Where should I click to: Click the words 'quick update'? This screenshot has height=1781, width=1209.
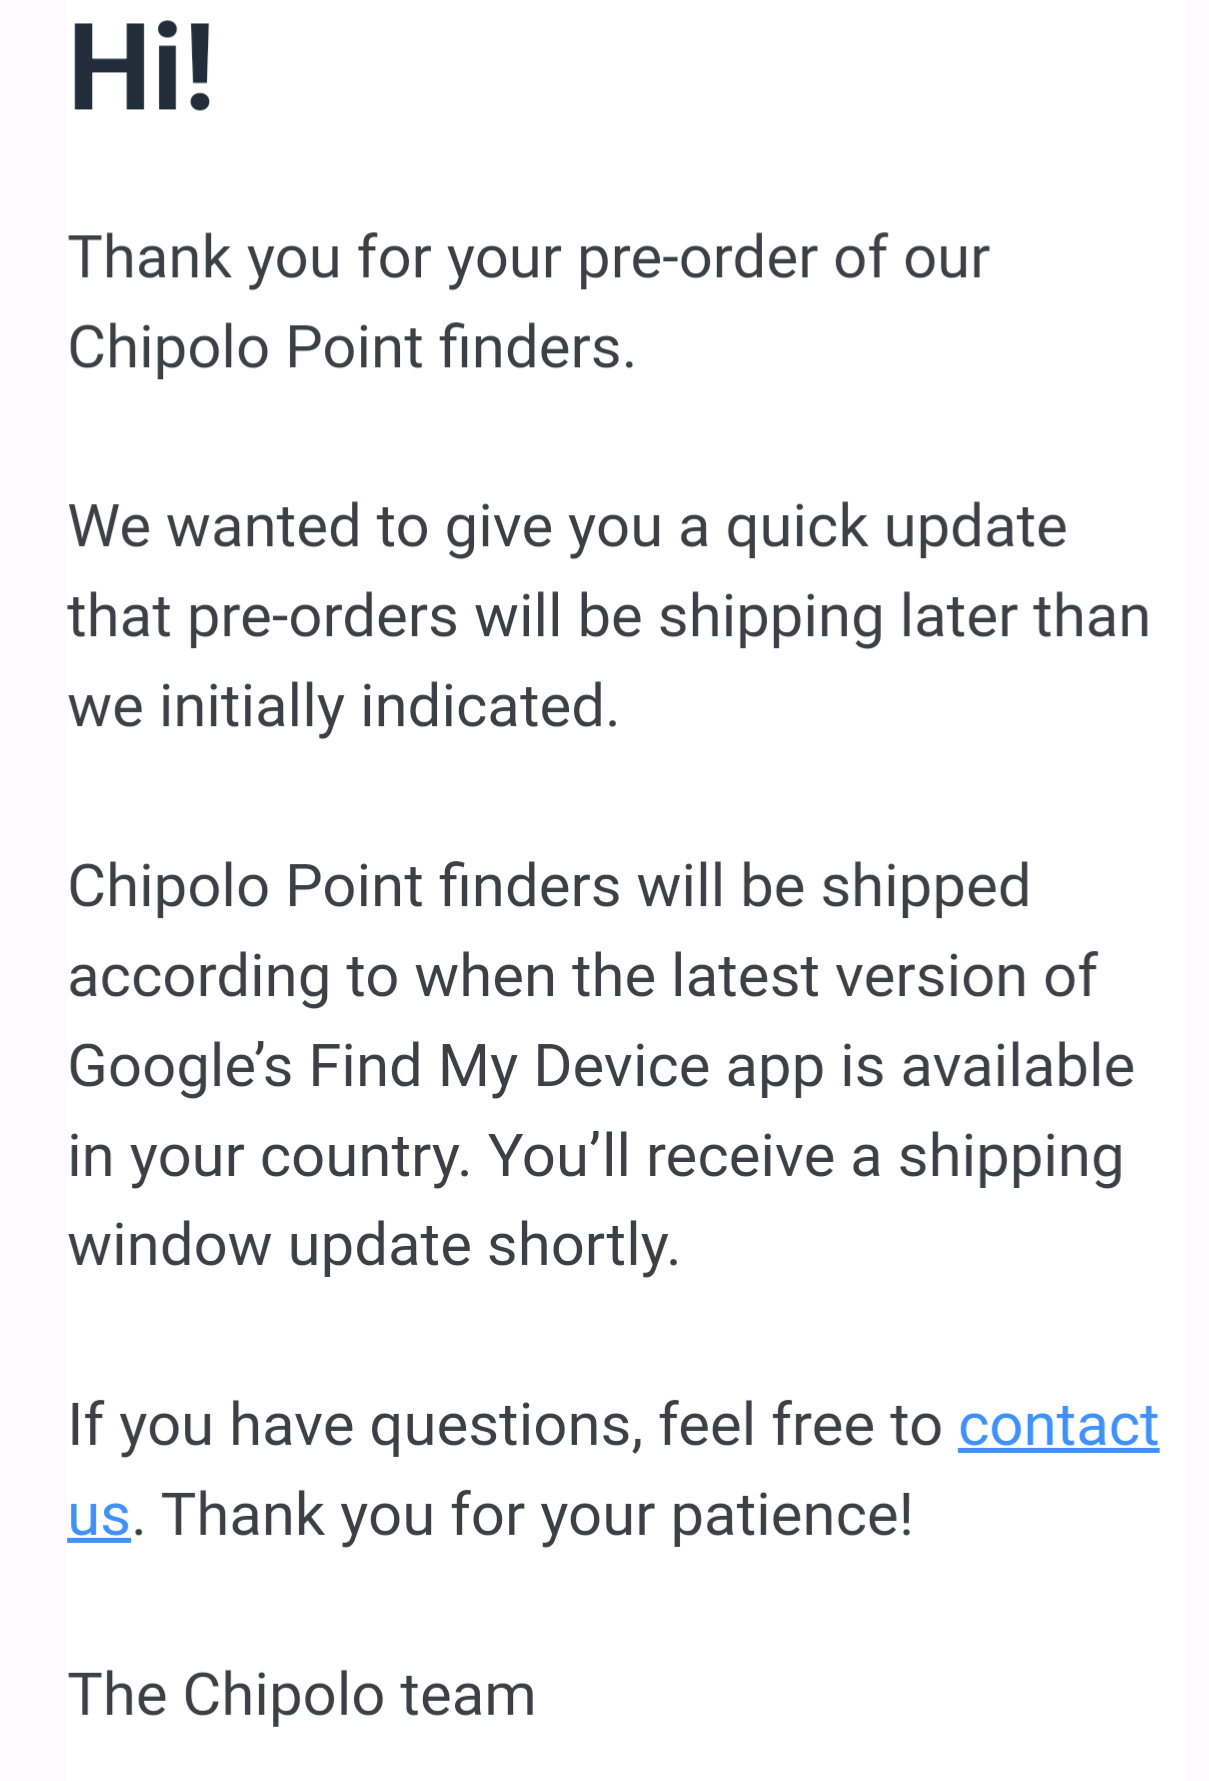895,527
